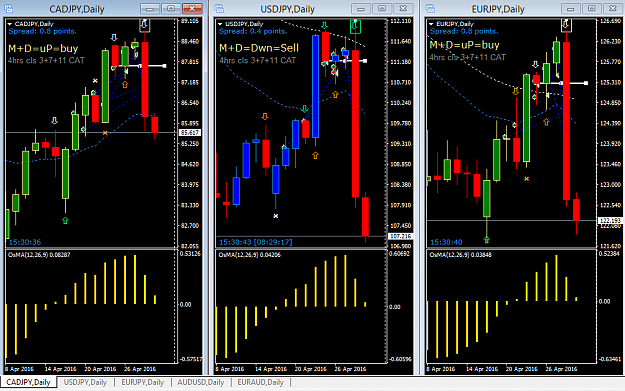Click the 85.617 price label in CADJPY
625x391 pixels.
190,132
